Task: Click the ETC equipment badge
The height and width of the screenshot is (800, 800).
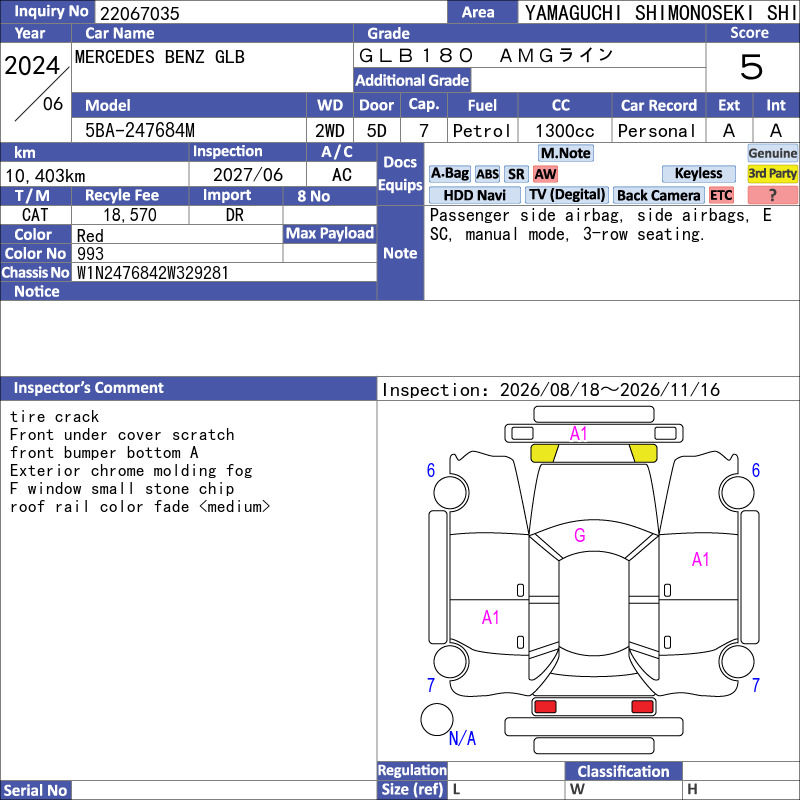Action: coord(721,195)
